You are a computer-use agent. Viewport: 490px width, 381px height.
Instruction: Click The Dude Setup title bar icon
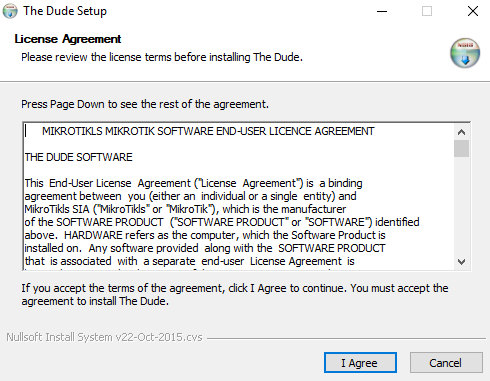coord(10,11)
